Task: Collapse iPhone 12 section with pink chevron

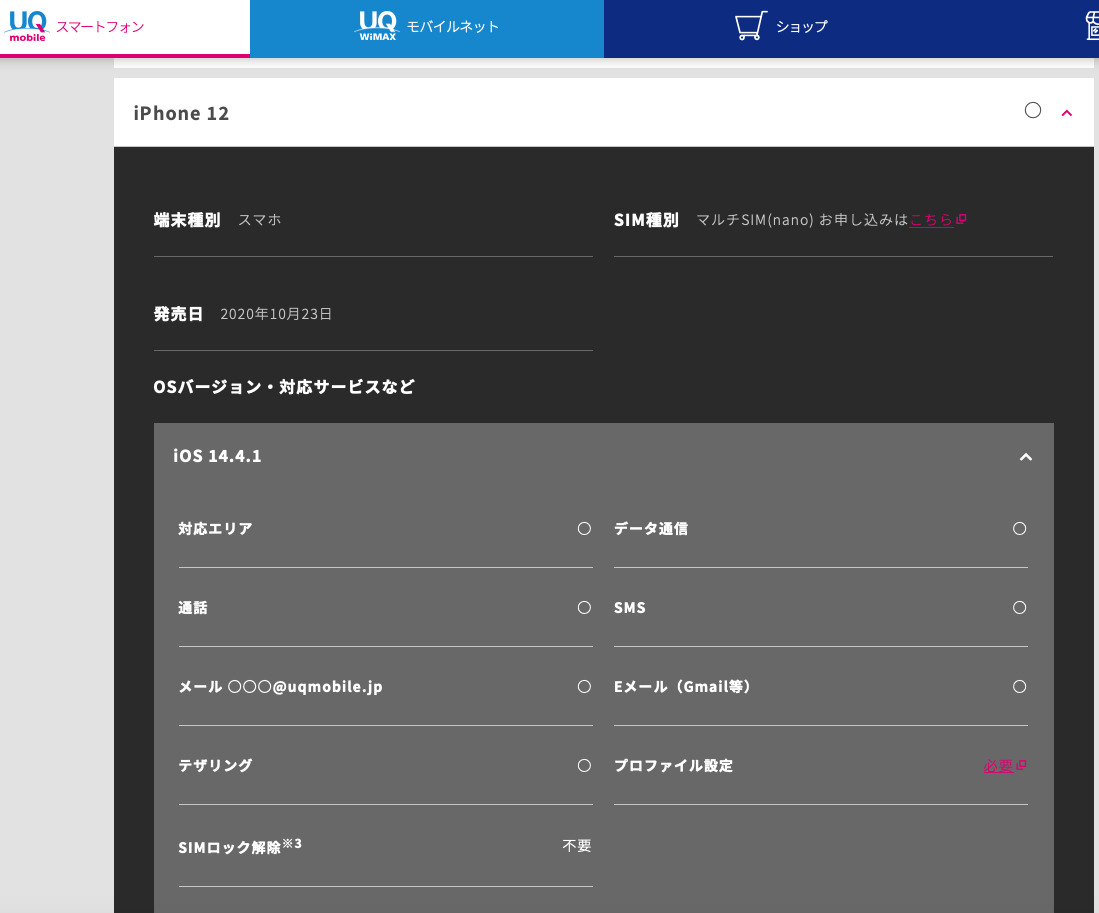Action: click(1066, 113)
